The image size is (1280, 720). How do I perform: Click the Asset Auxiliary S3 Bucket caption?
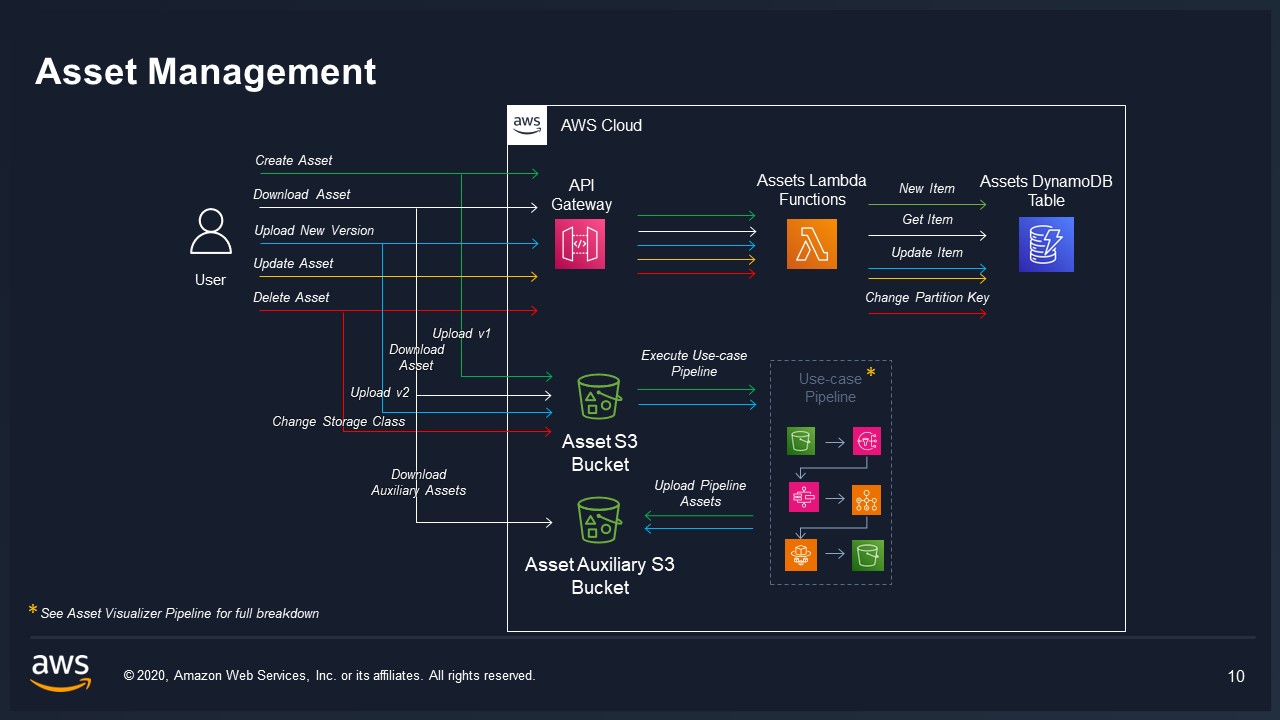tap(600, 576)
